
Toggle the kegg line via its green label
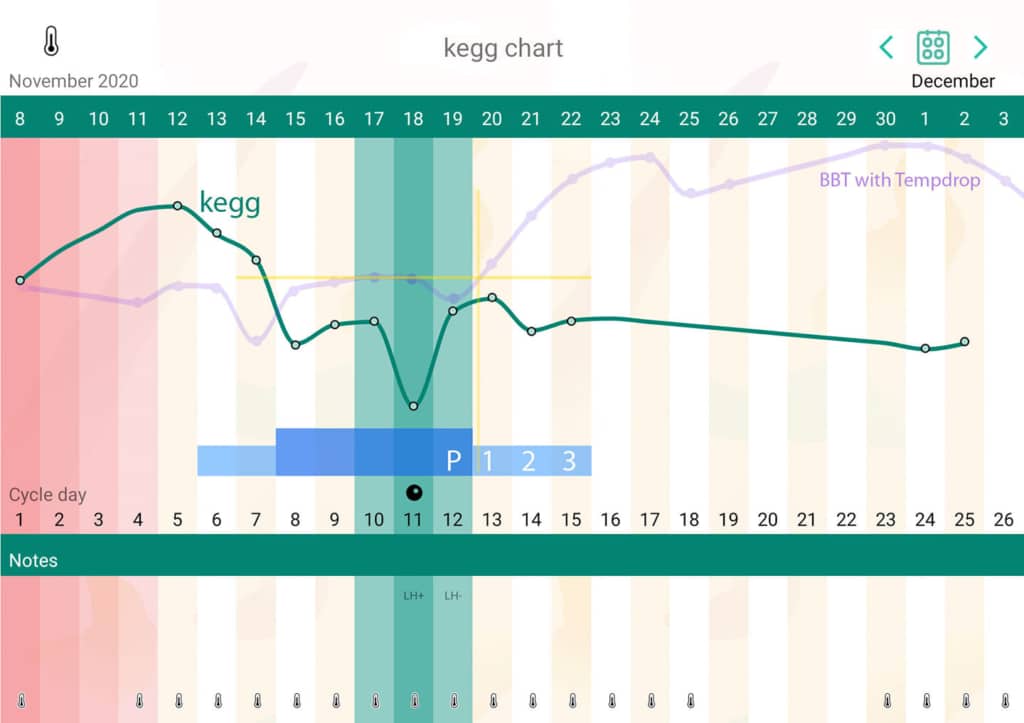pos(231,202)
